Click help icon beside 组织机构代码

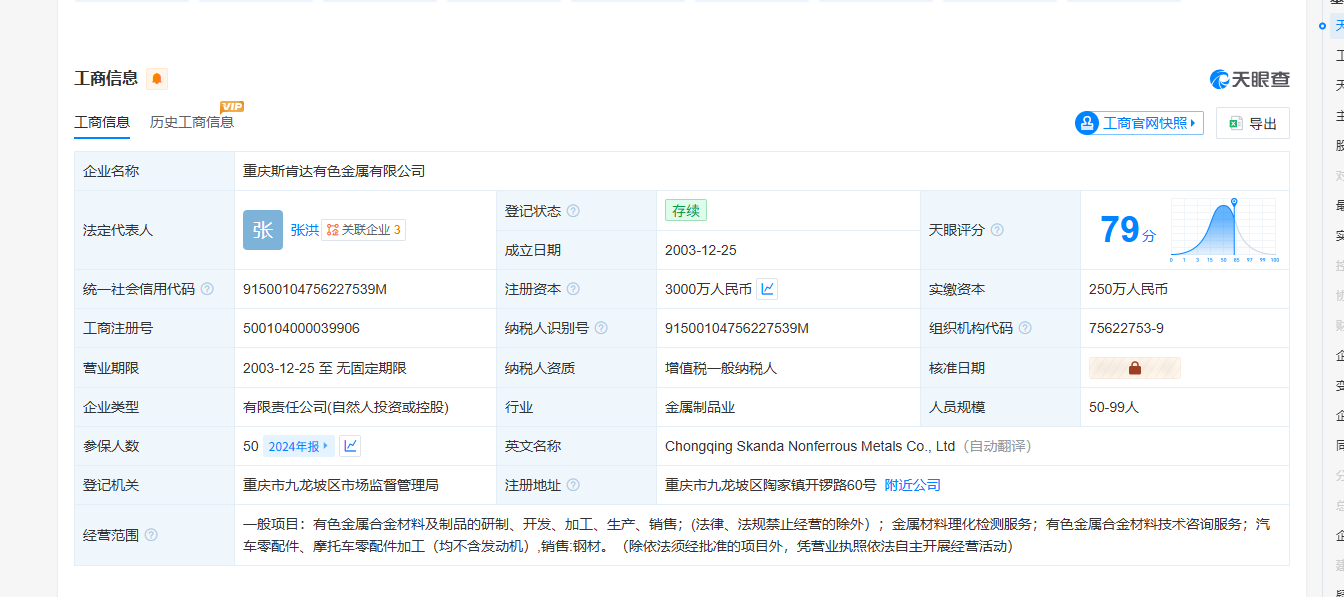(x=1025, y=328)
